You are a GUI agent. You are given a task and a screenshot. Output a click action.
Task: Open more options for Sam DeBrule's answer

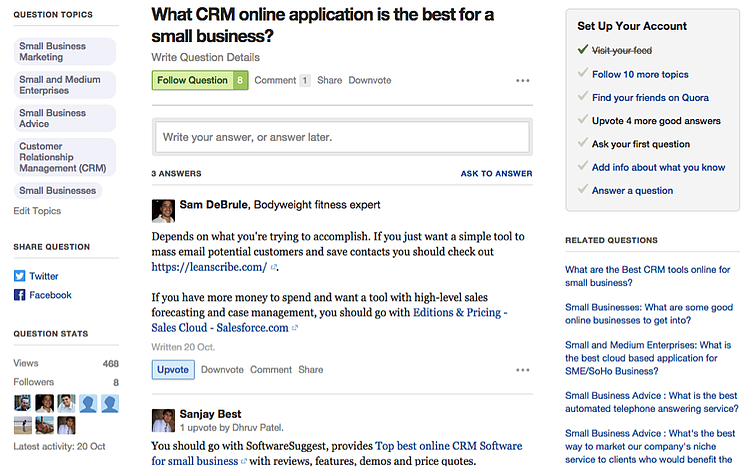click(522, 370)
